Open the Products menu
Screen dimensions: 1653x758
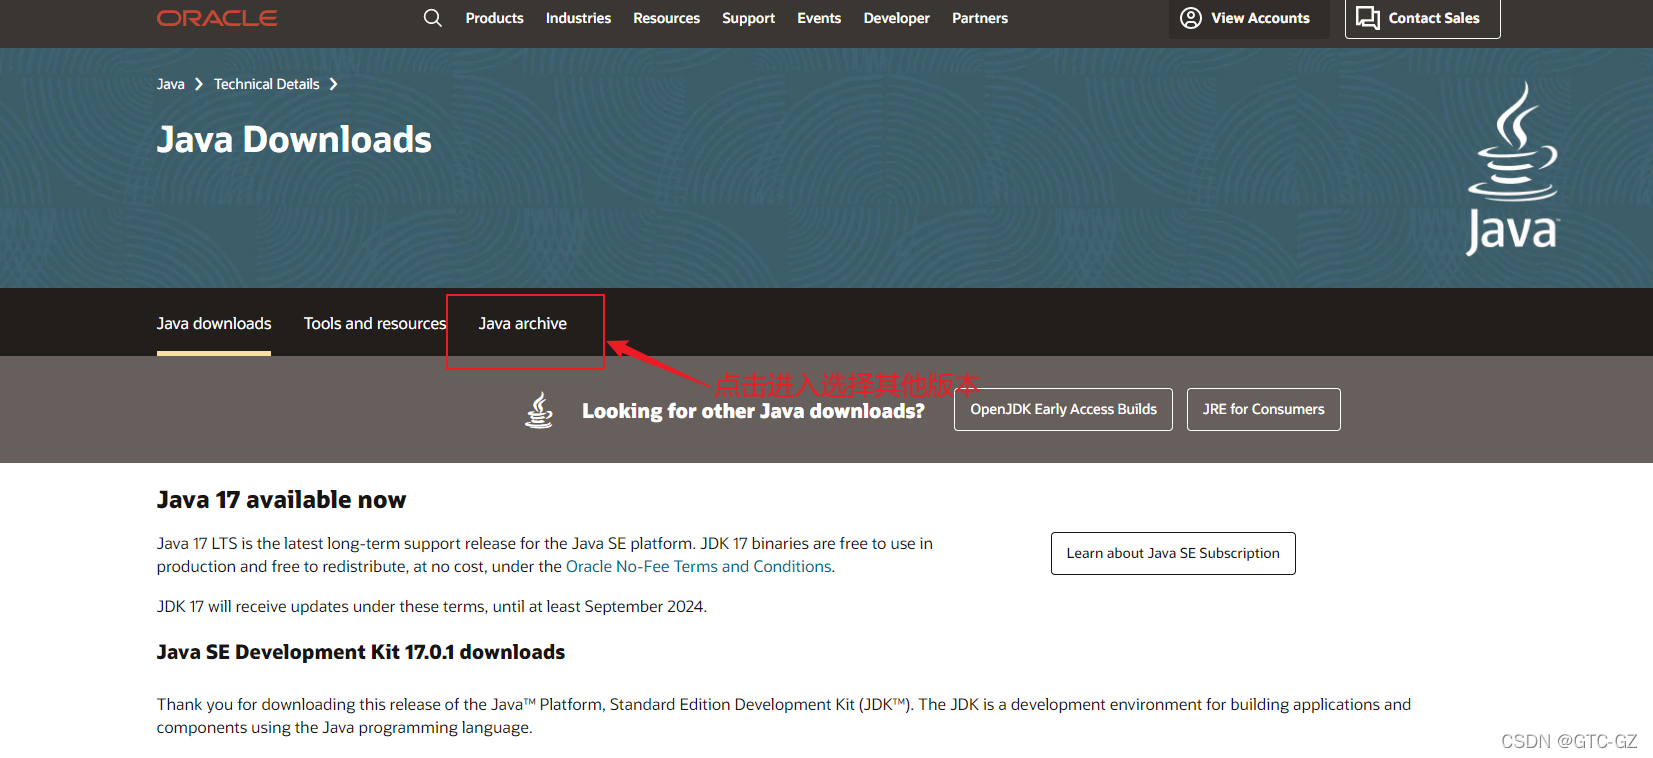point(494,18)
